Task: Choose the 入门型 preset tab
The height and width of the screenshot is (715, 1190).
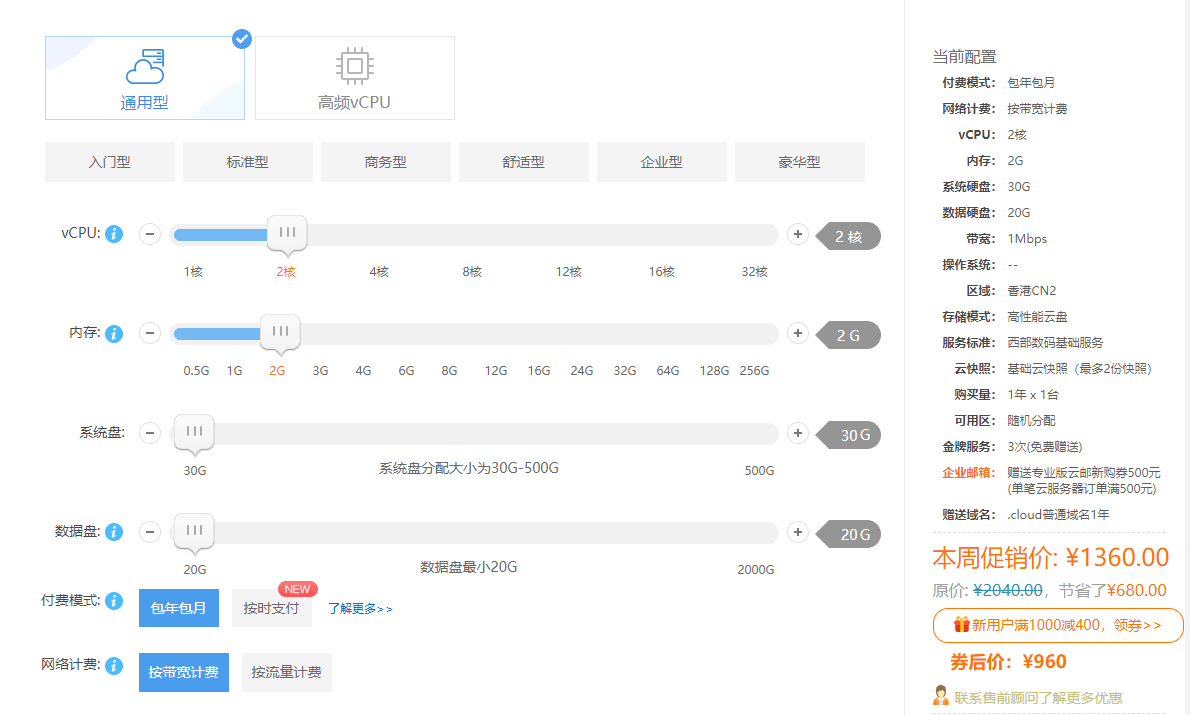Action: pyautogui.click(x=110, y=162)
